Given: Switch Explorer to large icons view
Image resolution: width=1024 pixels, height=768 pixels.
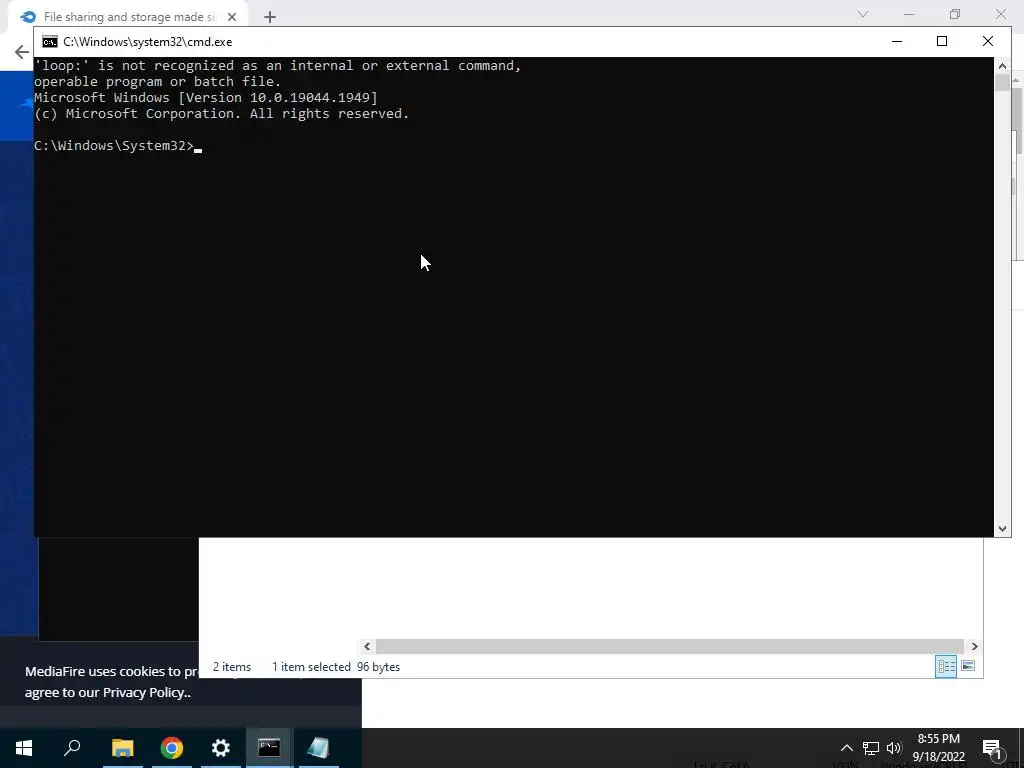Looking at the screenshot, I should 968,666.
